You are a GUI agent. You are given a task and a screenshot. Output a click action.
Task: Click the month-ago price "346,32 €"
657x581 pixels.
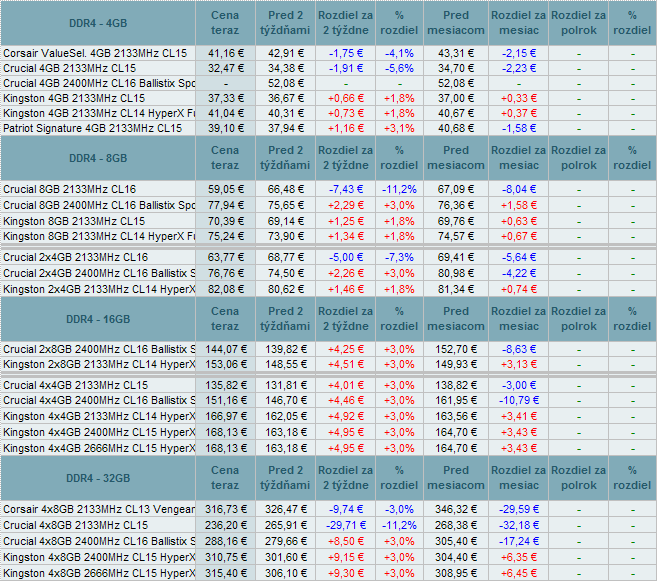tap(456, 509)
